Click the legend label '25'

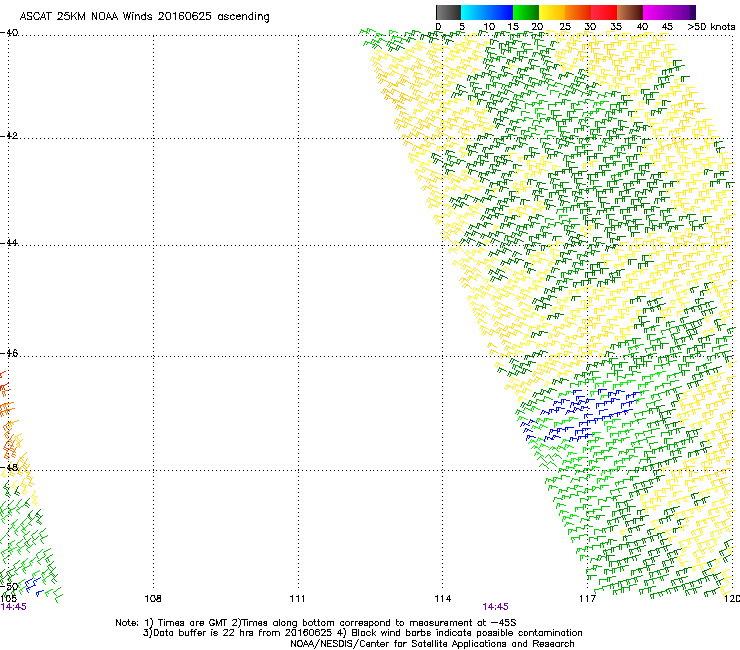(x=564, y=27)
